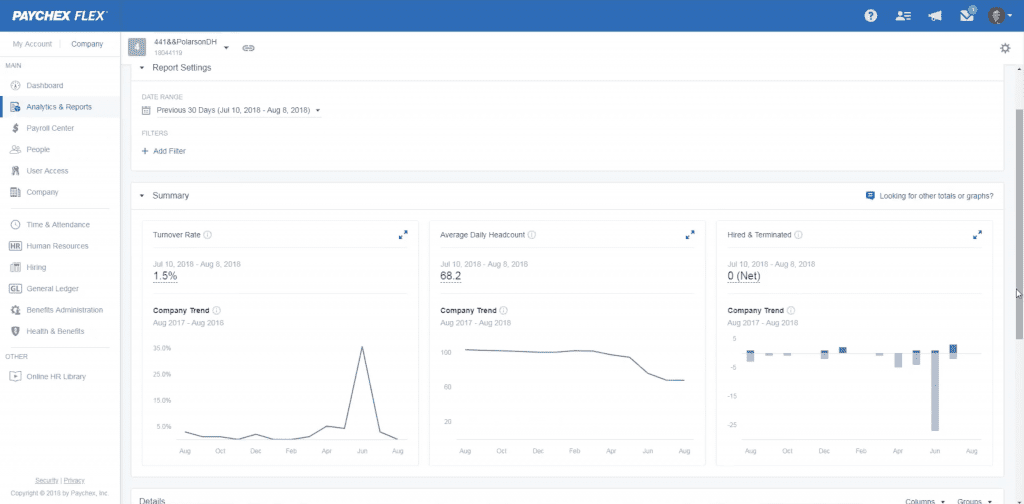Screen dimensions: 1024x504
Task: Open the user profile avatar menu
Action: click(x=1000, y=16)
